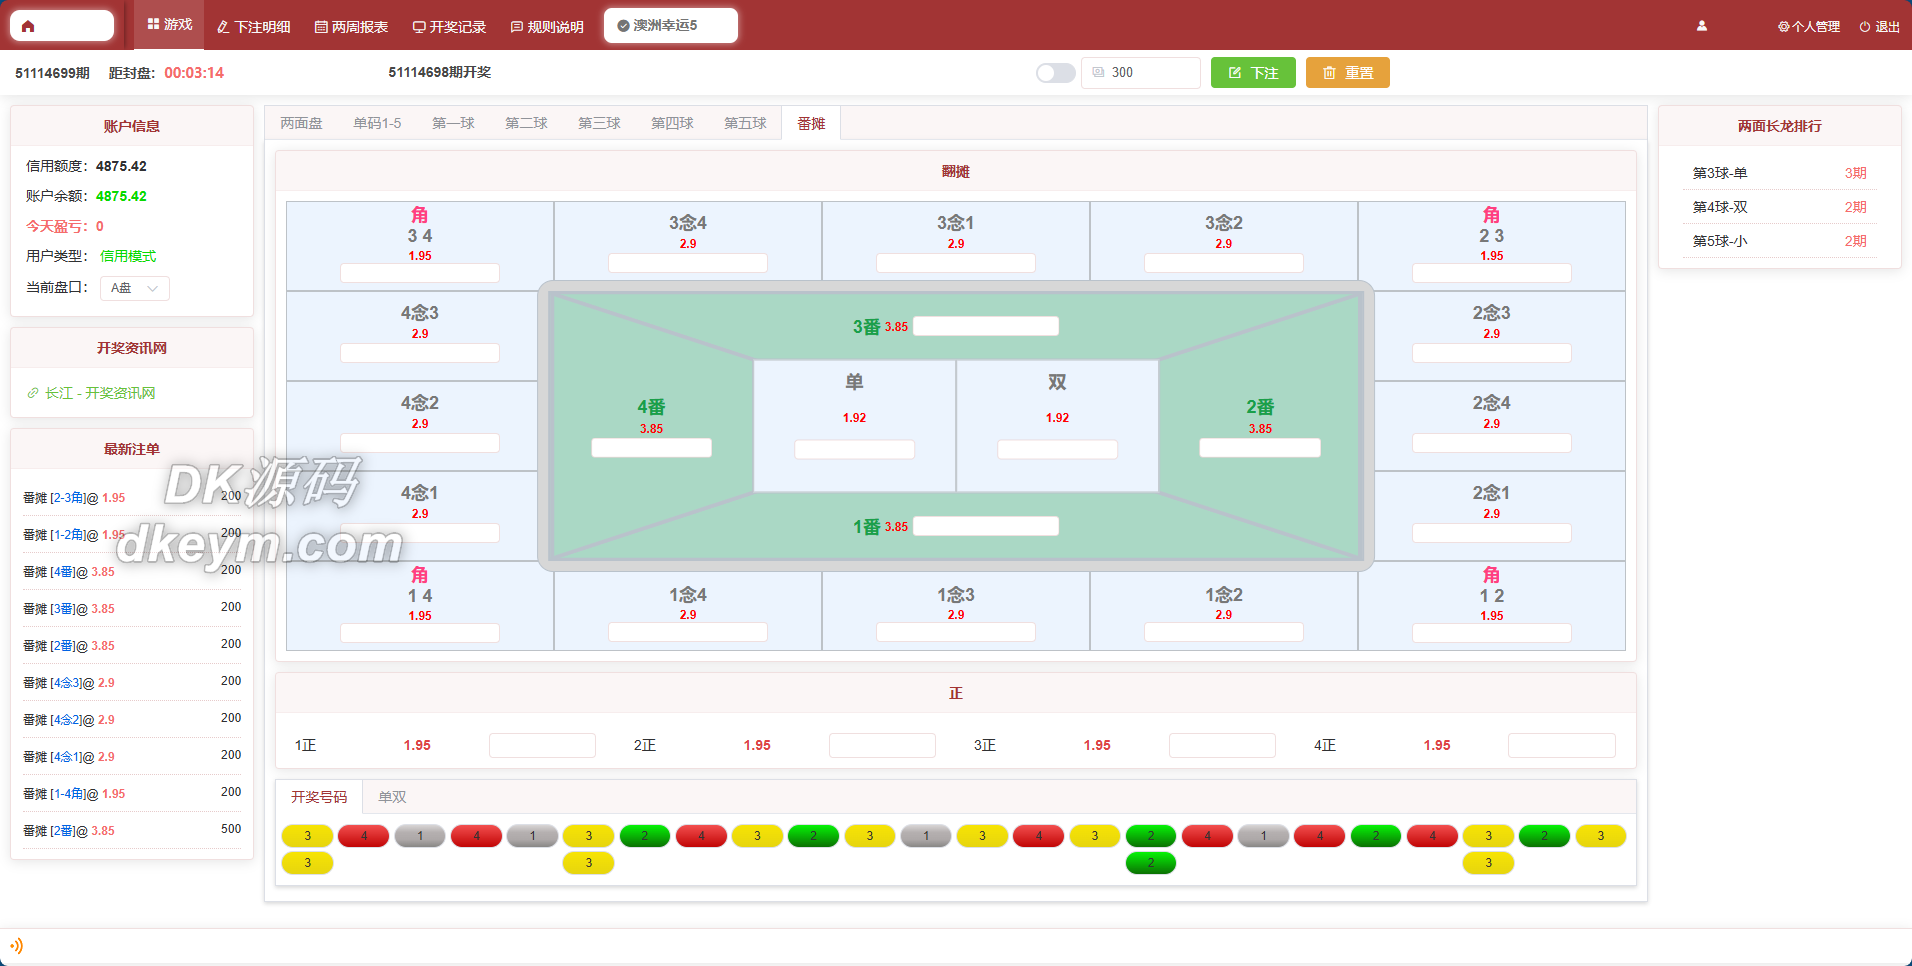Toggle the preset amount switch

click(x=1055, y=73)
